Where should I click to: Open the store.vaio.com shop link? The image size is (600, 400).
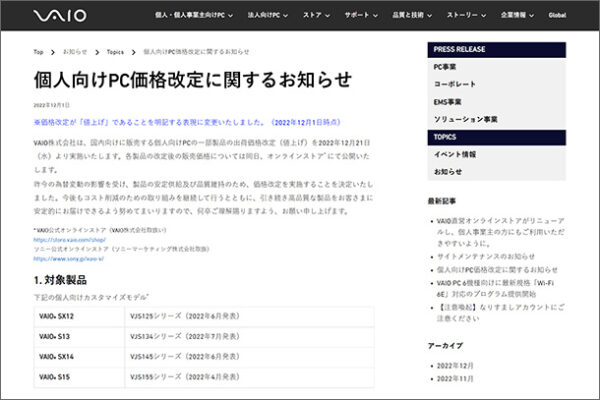69,240
